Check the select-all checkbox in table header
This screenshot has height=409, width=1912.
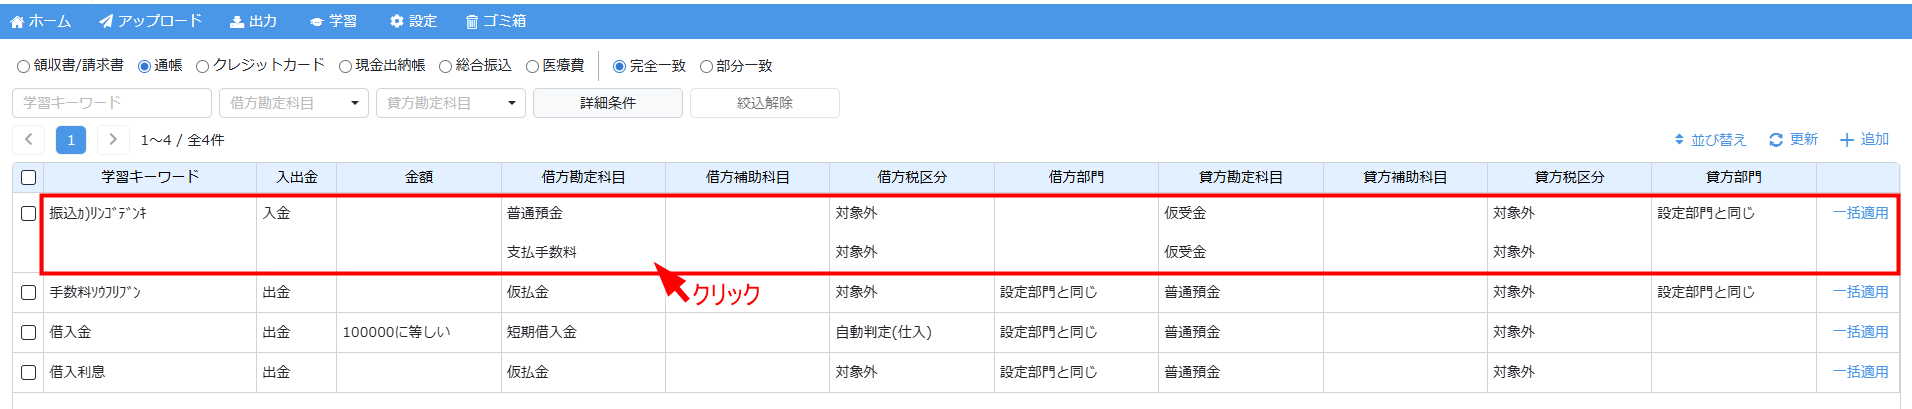pos(28,177)
